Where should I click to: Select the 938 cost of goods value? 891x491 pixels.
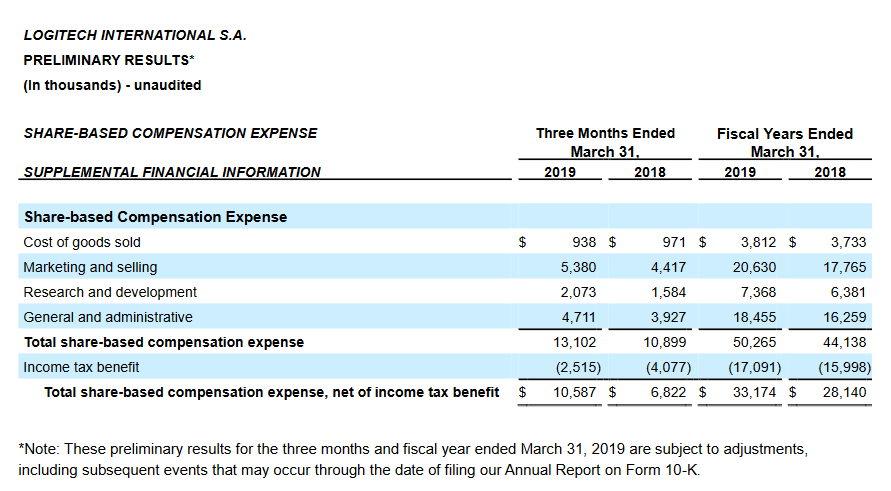tap(584, 242)
